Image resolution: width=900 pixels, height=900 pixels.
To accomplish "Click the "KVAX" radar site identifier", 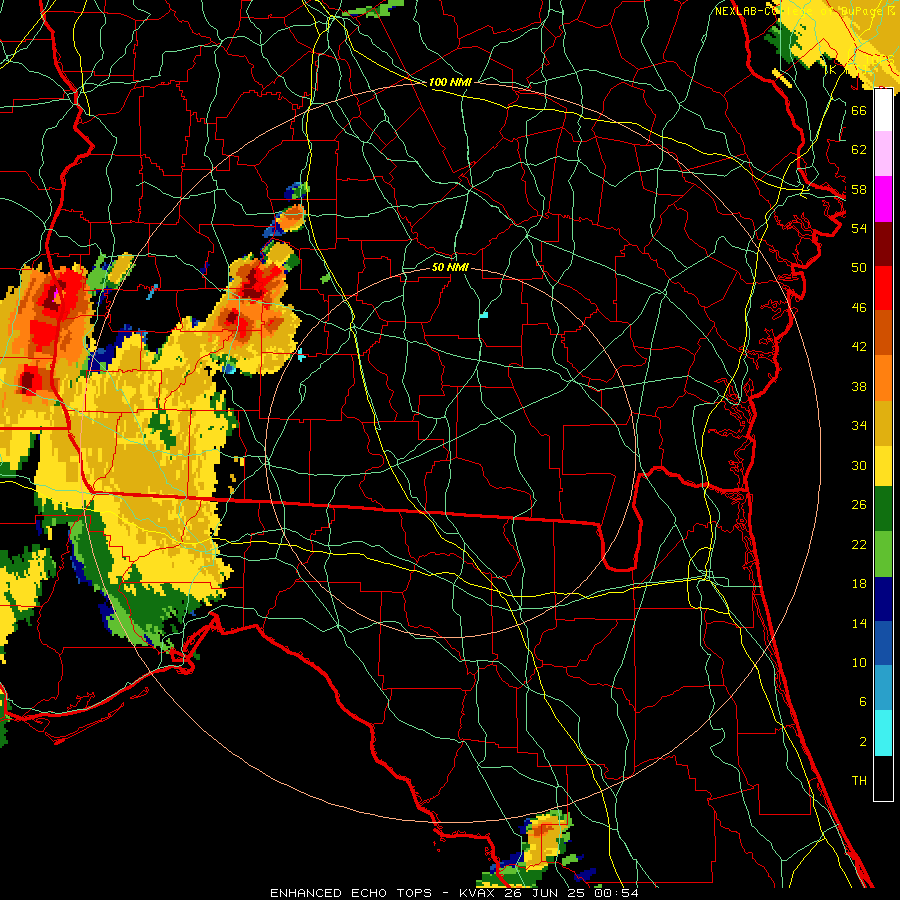I will click(x=478, y=893).
